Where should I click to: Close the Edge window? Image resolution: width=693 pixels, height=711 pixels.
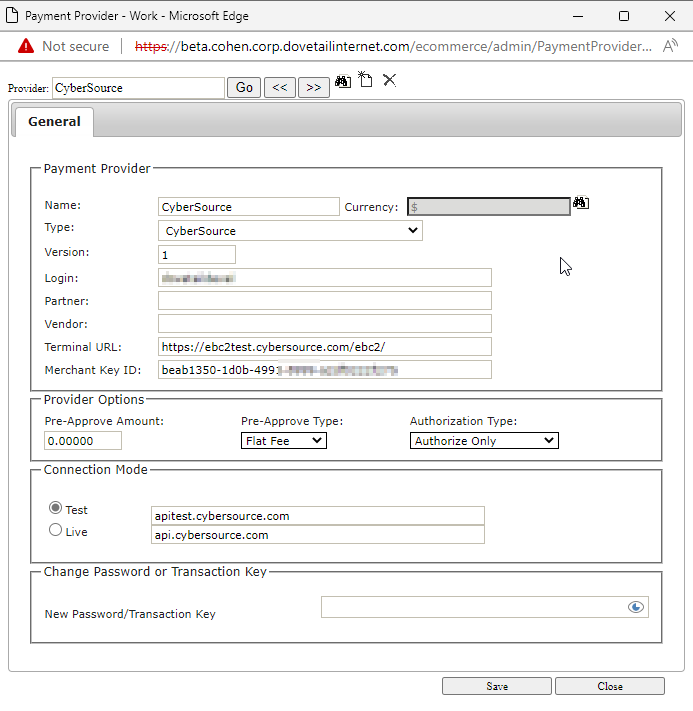click(x=670, y=16)
